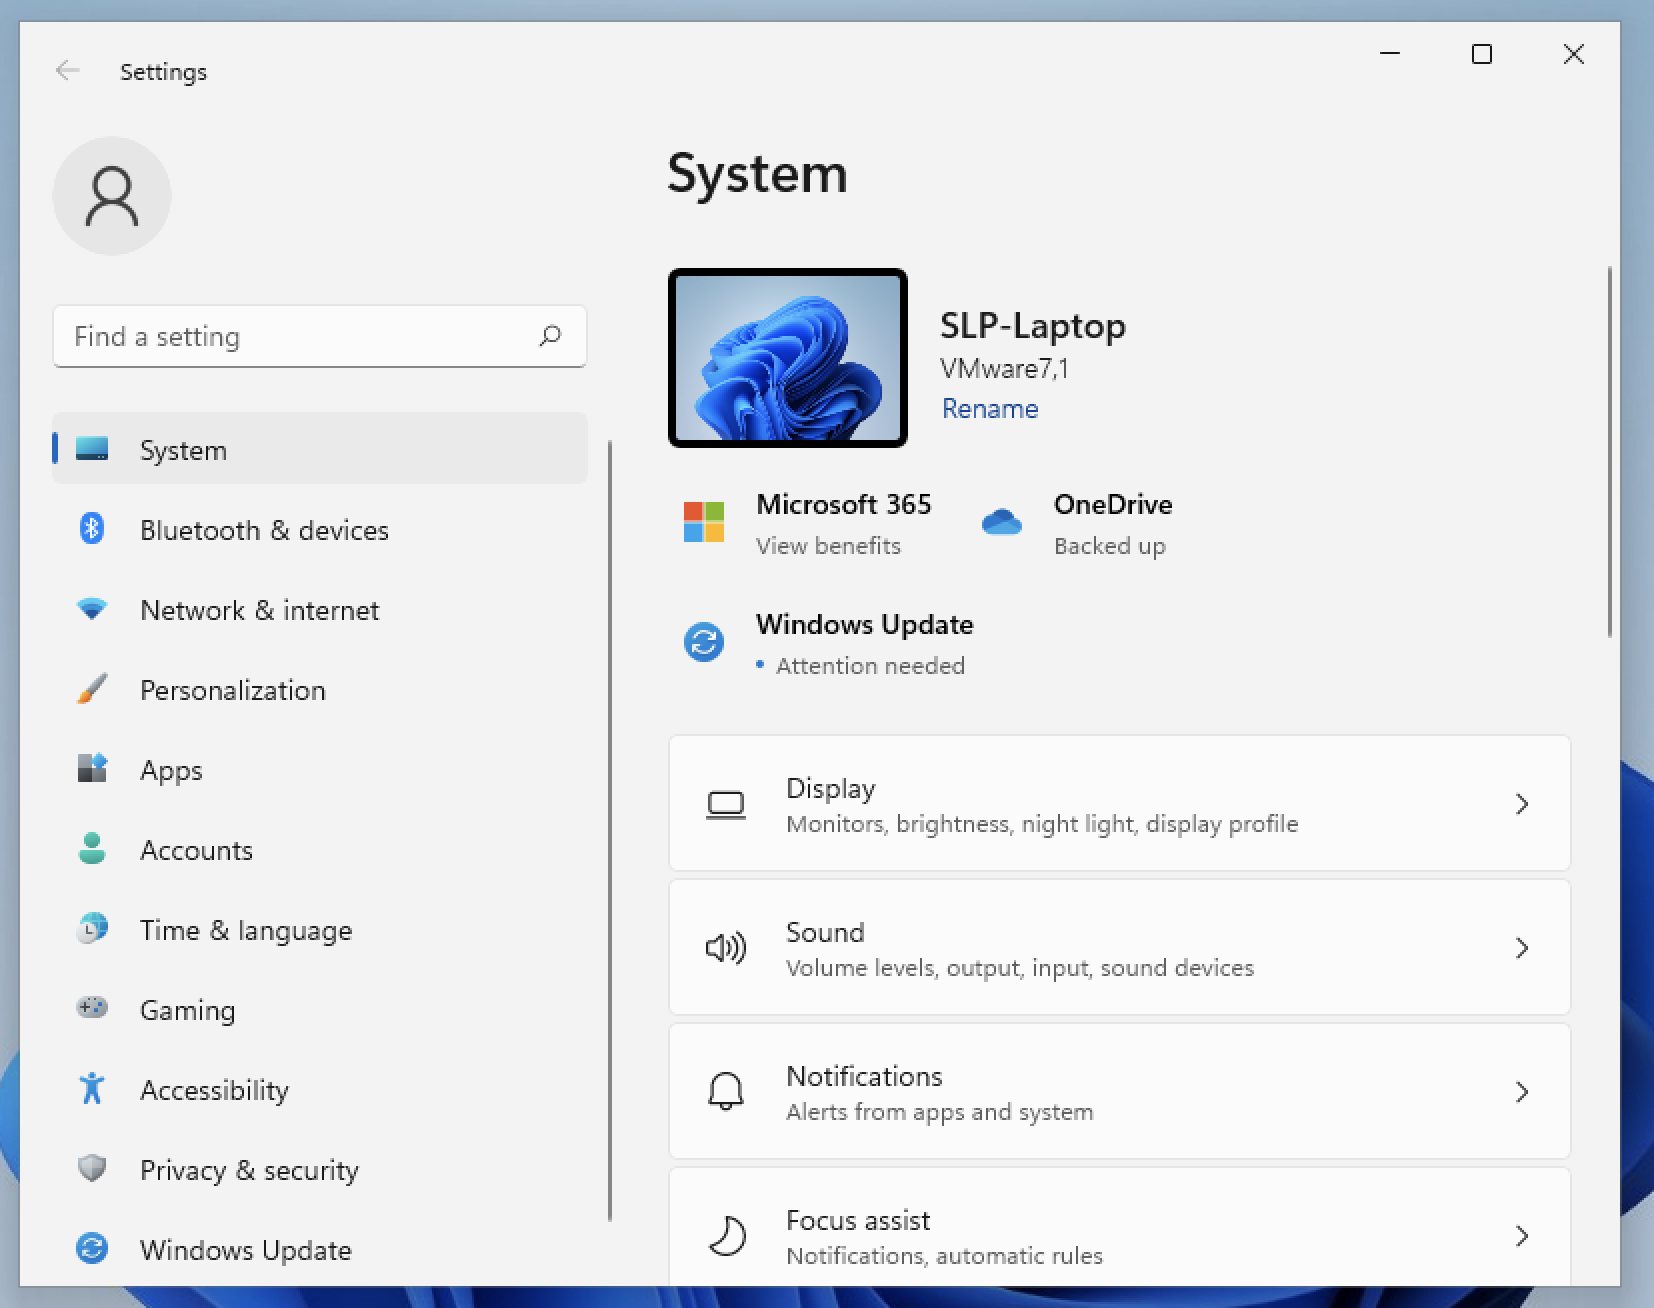Click the Sound speaker icon
Viewport: 1654px width, 1308px height.
(726, 948)
